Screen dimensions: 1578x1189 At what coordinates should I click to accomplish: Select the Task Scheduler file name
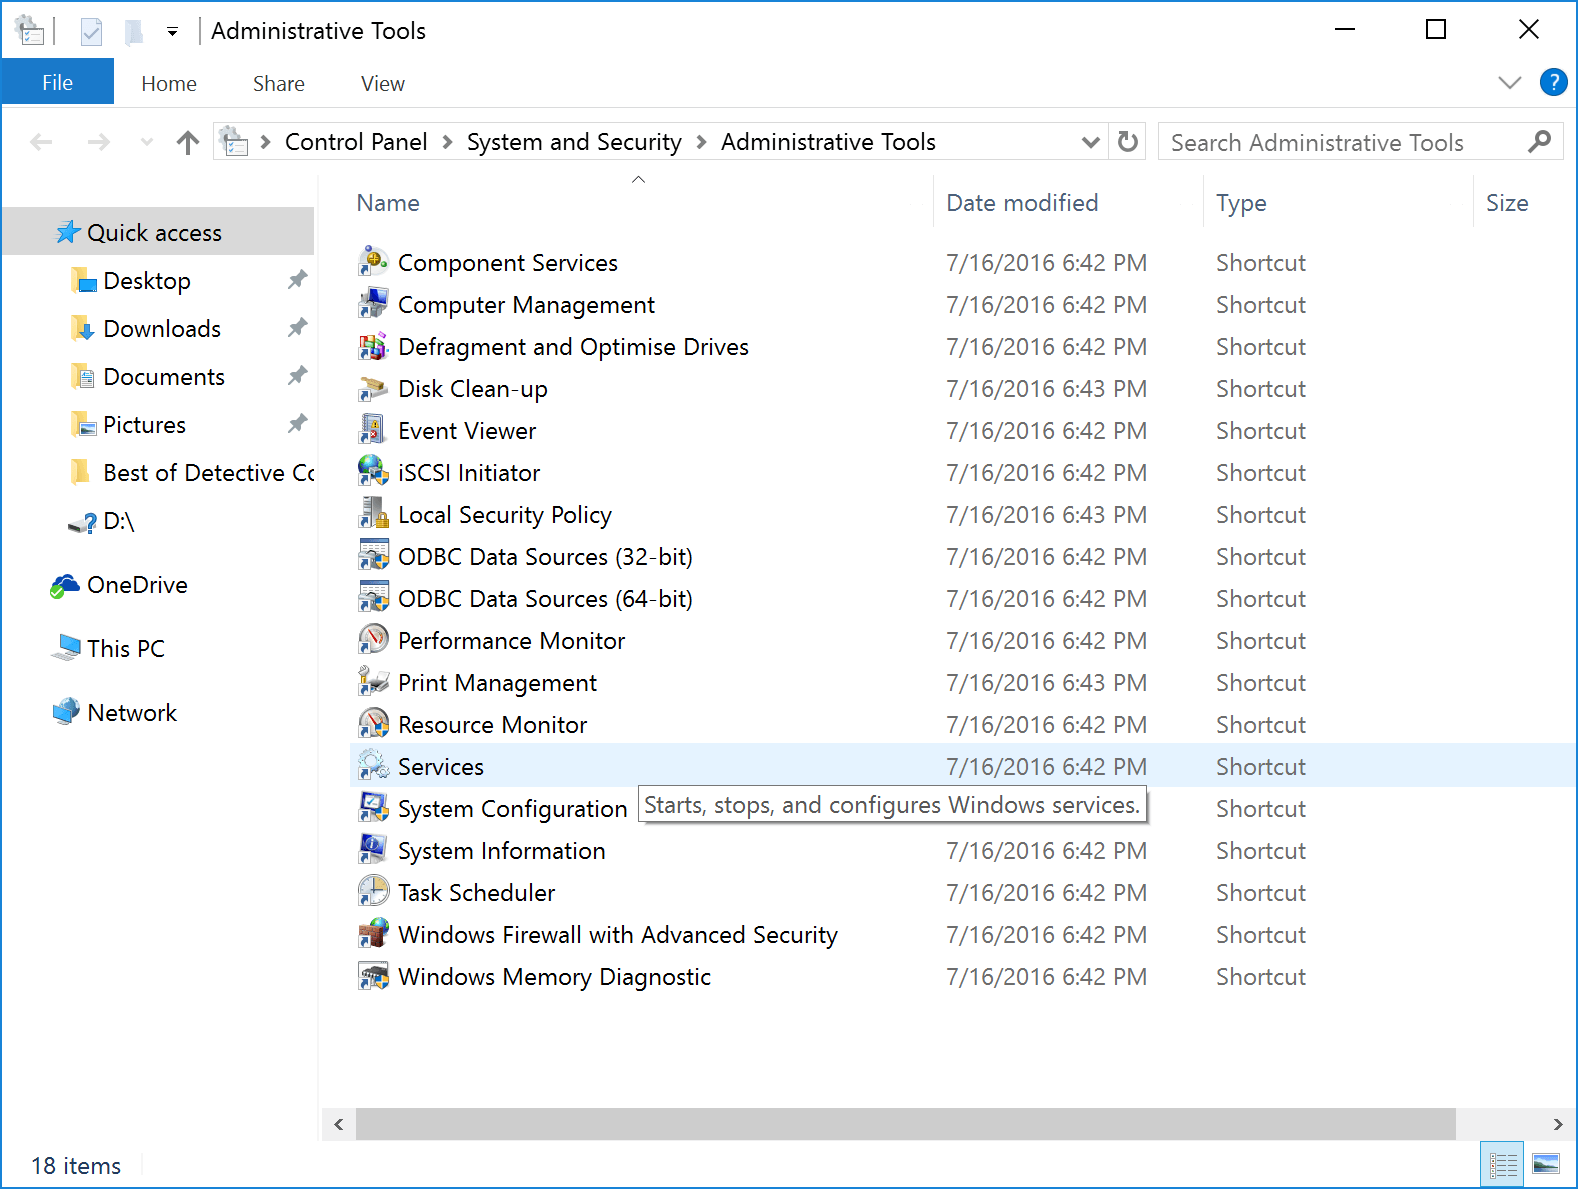pyautogui.click(x=476, y=892)
